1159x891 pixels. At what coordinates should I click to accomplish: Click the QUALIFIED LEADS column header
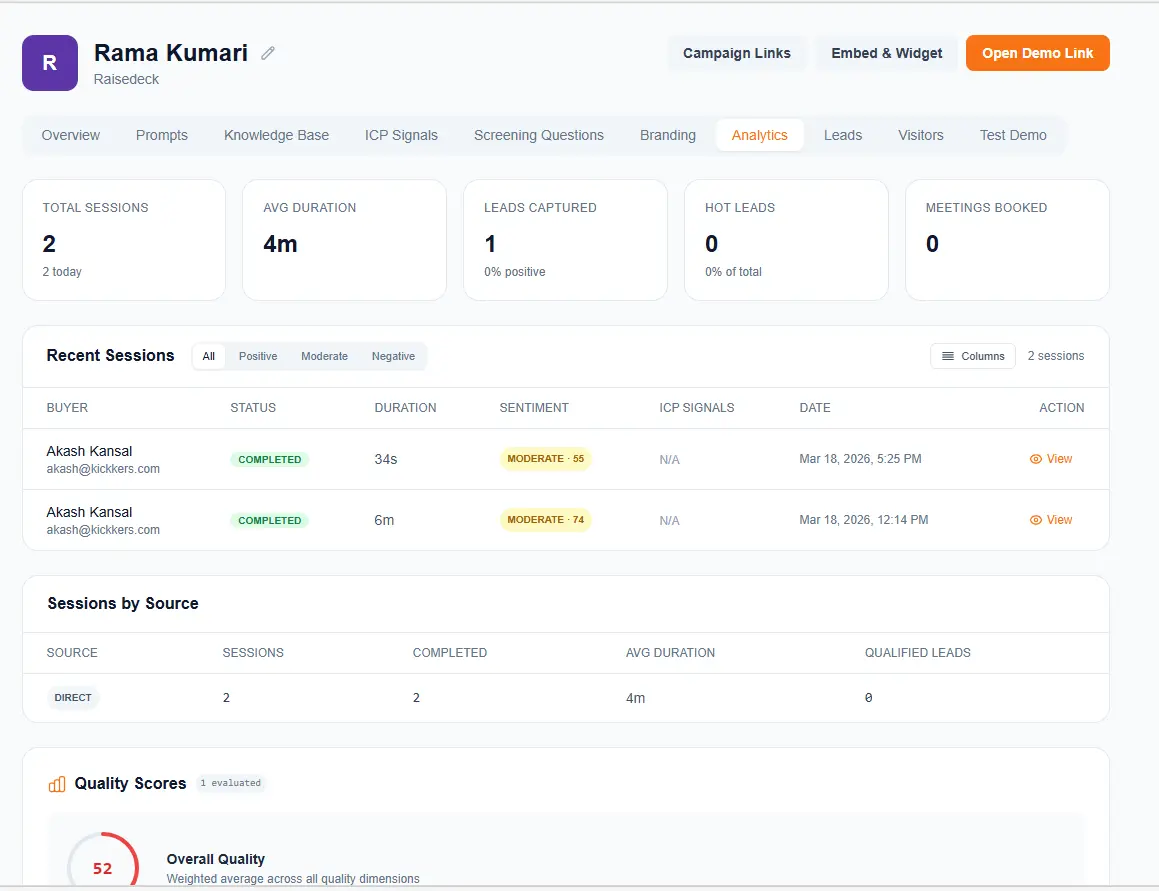[x=917, y=653]
